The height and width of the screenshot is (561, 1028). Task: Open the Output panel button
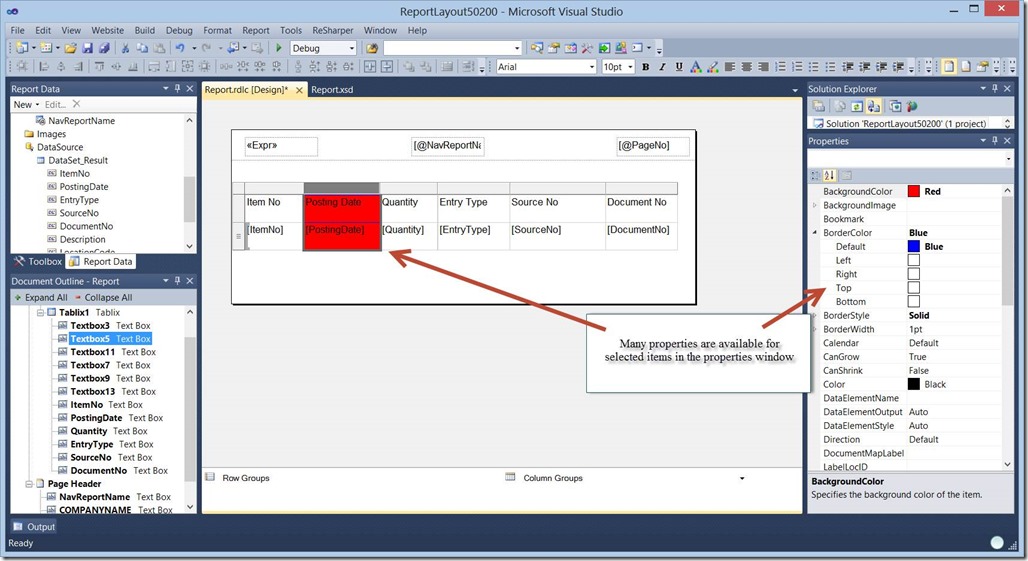coord(34,527)
